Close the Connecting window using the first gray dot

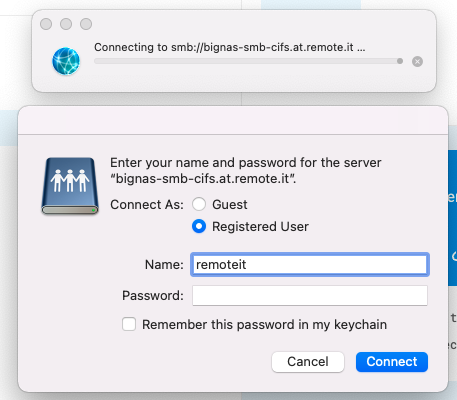tap(46, 24)
